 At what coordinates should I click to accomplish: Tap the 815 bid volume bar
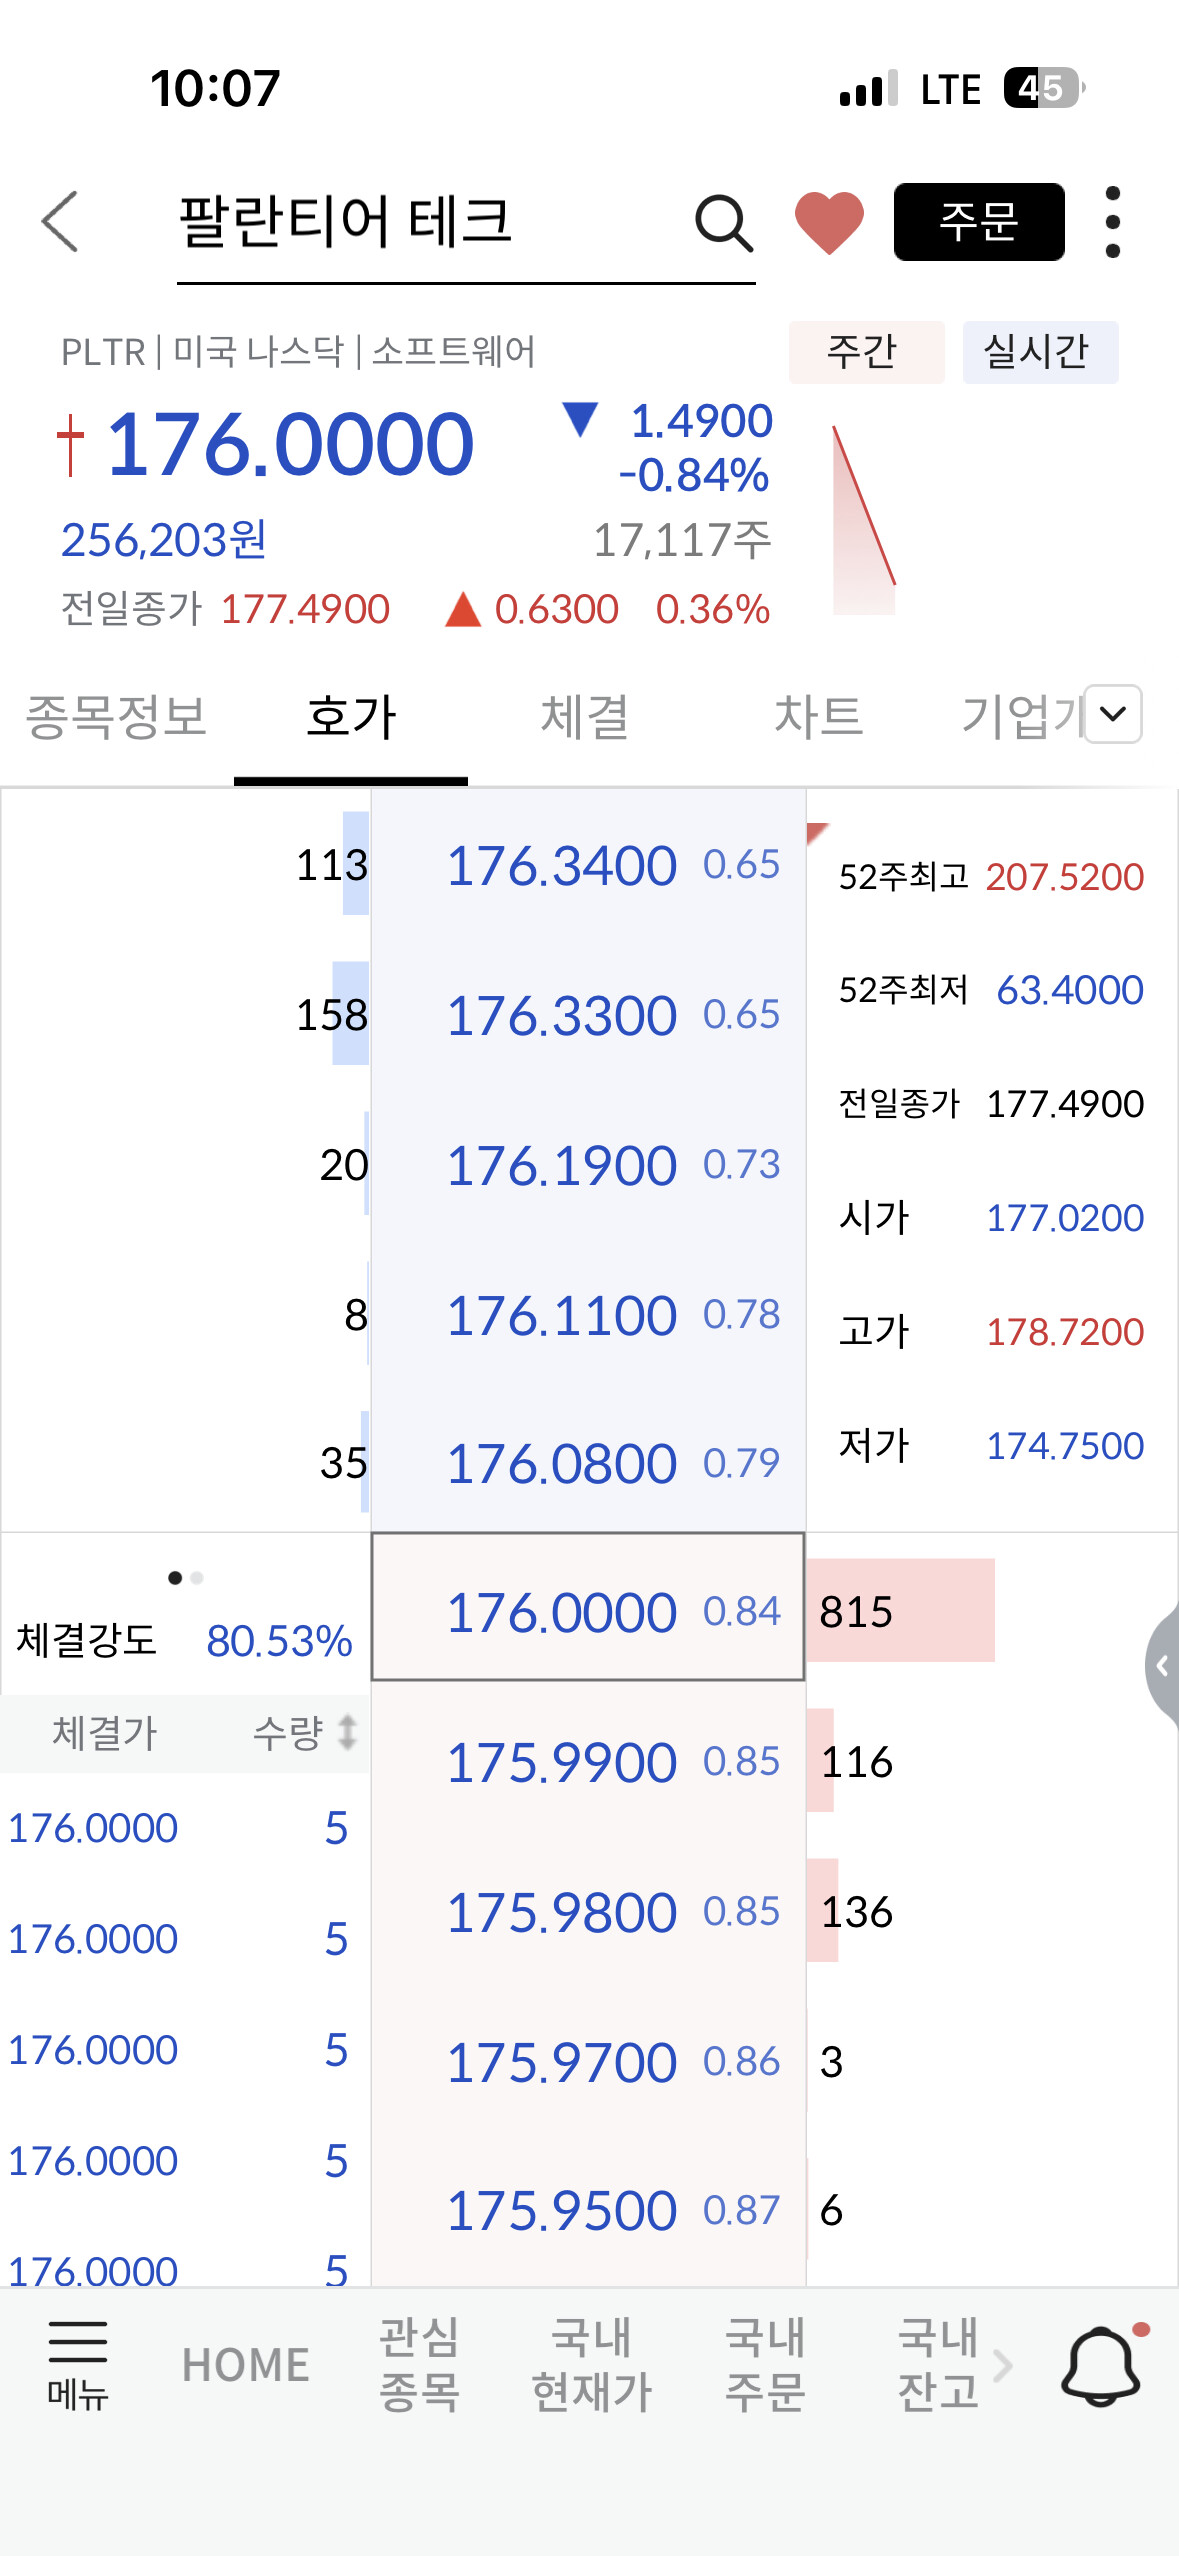tap(900, 1611)
